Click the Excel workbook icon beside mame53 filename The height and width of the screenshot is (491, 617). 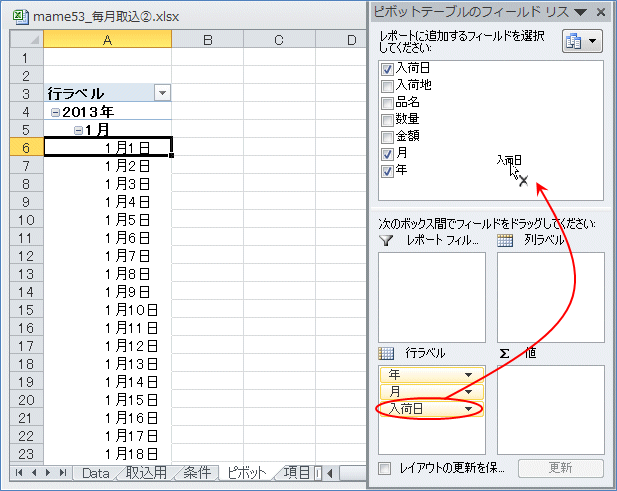pos(20,17)
